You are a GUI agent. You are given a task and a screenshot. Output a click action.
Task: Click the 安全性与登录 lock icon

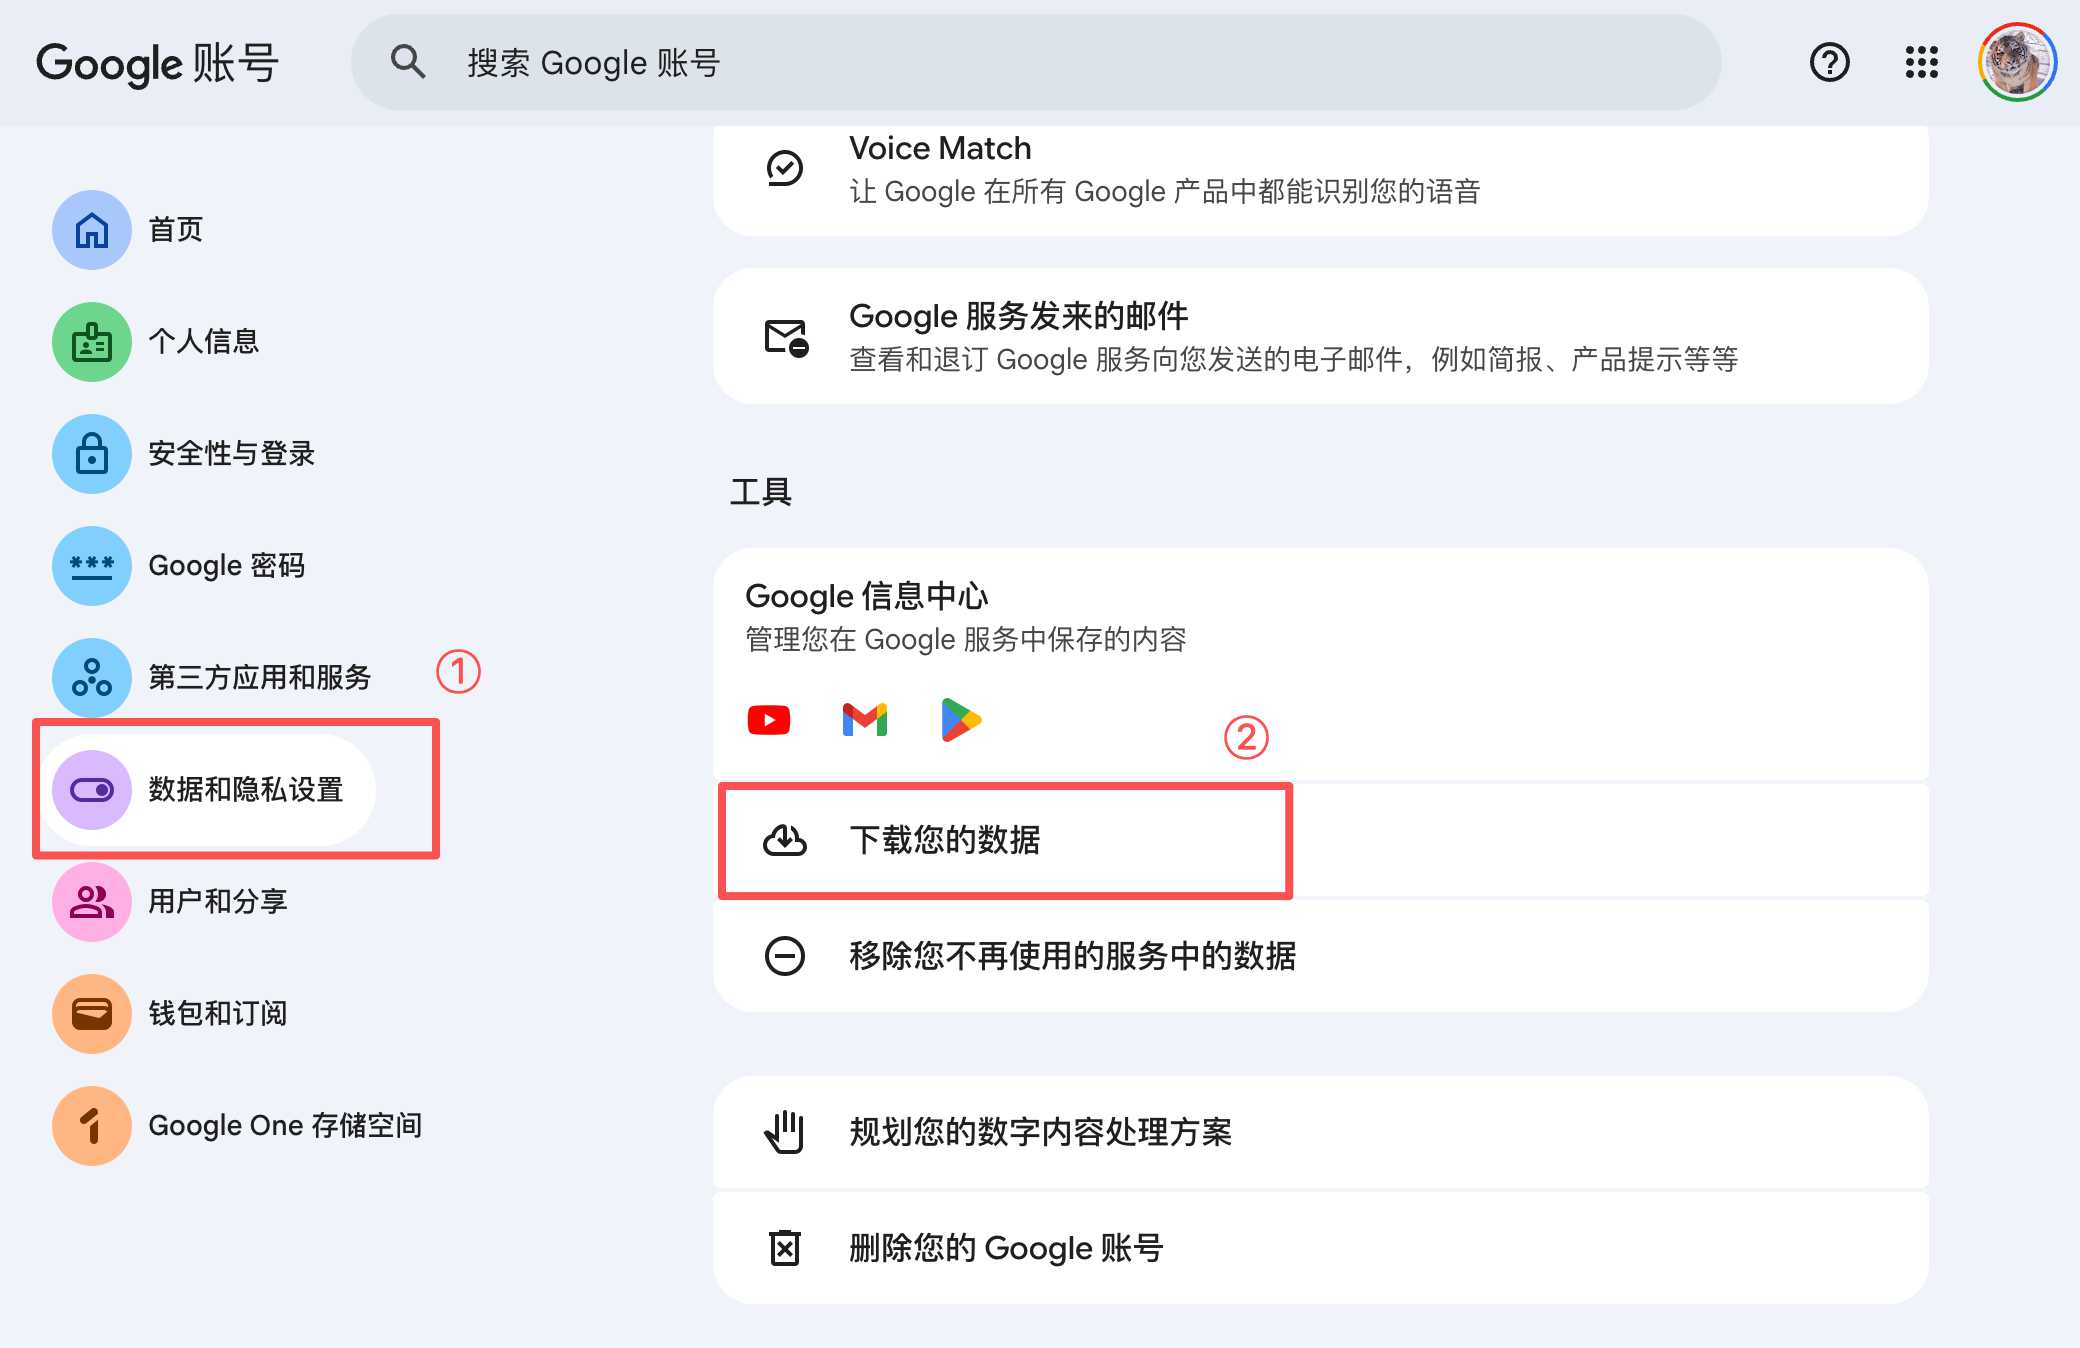click(91, 453)
